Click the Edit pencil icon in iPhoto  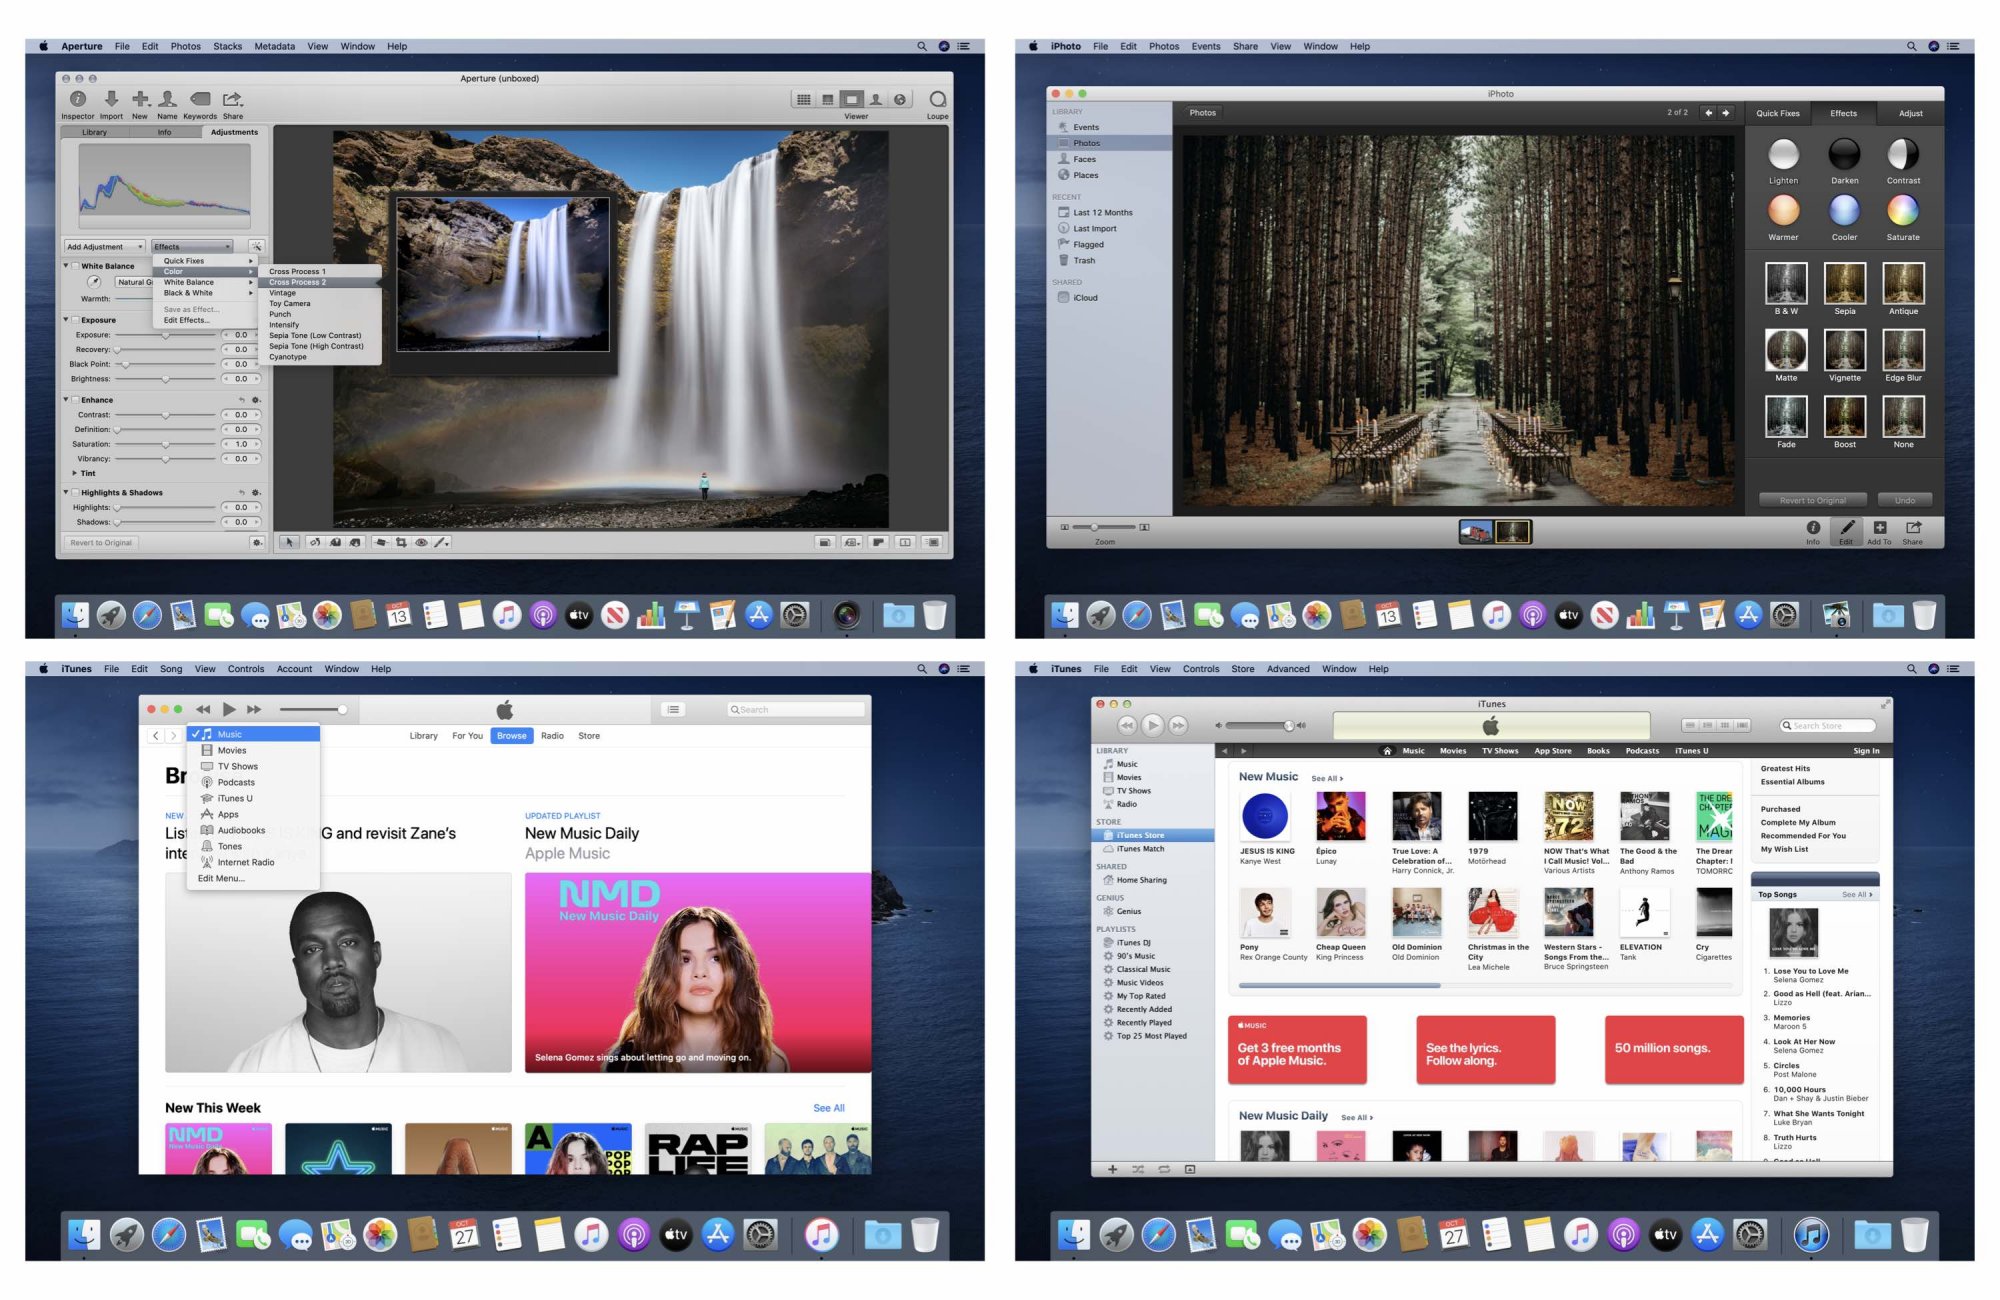point(1846,527)
